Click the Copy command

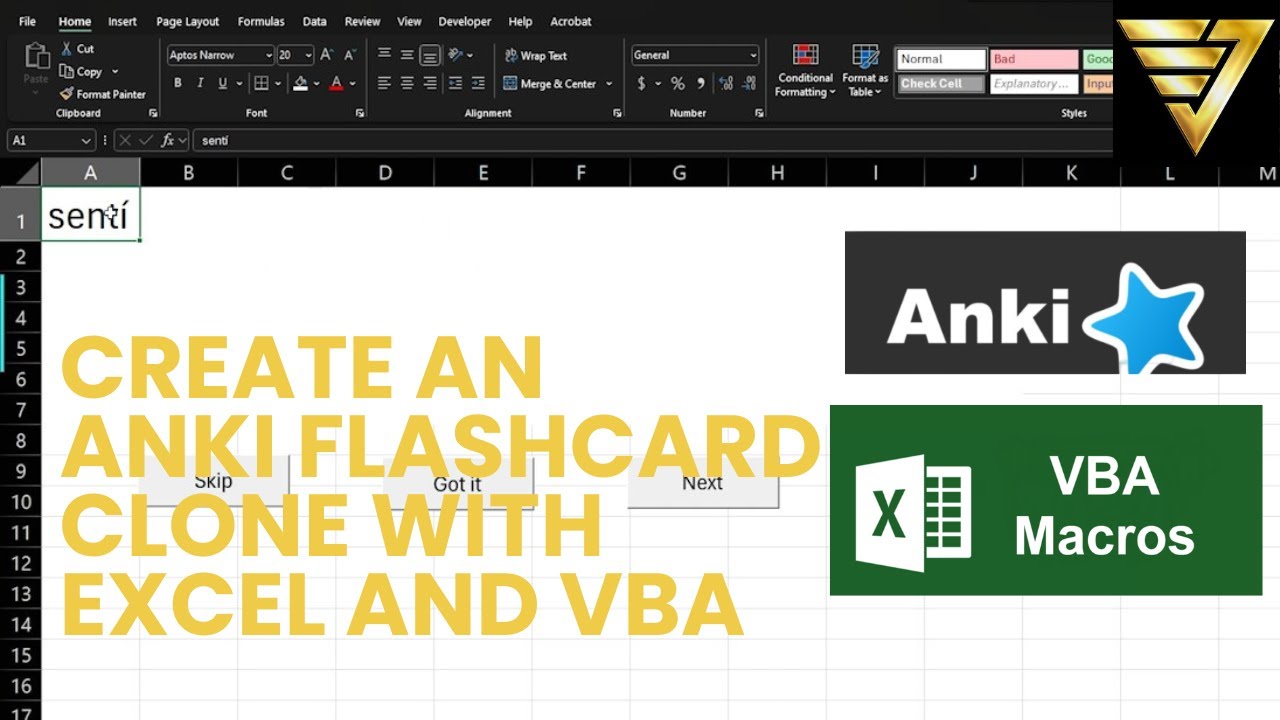coord(81,71)
